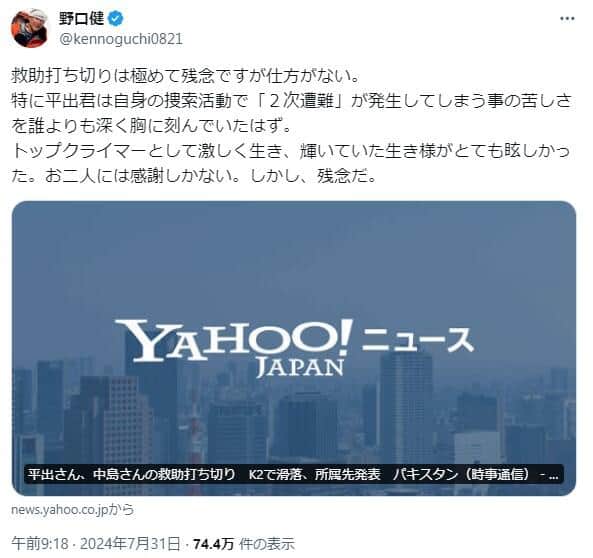Click the JAPAN wordmark under the Yahoo logo
Image resolution: width=593 pixels, height=558 pixels.
click(x=300, y=367)
